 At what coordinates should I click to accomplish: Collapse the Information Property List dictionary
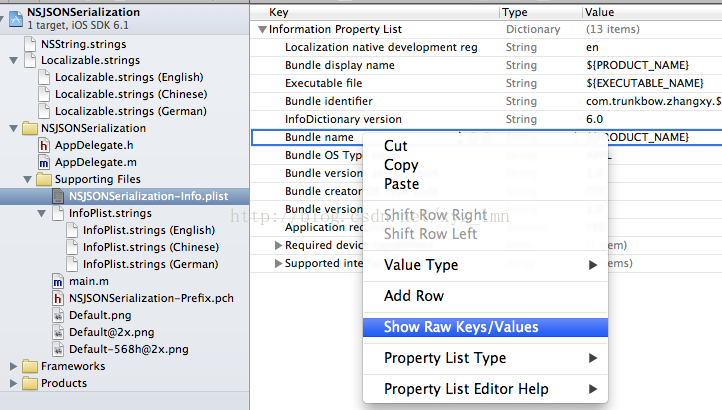[x=263, y=30]
